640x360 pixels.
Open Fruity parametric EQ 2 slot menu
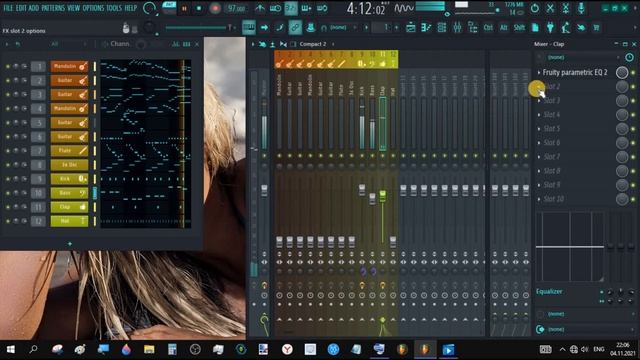[x=539, y=72]
